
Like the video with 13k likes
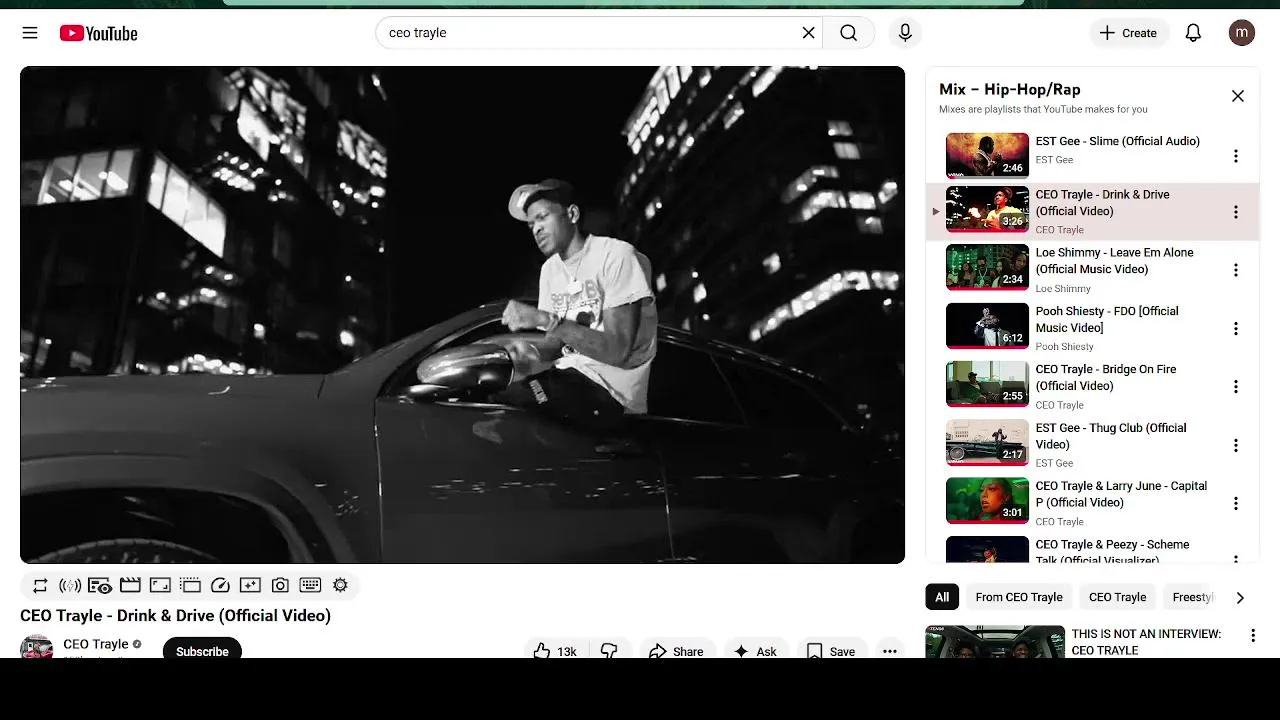(556, 649)
